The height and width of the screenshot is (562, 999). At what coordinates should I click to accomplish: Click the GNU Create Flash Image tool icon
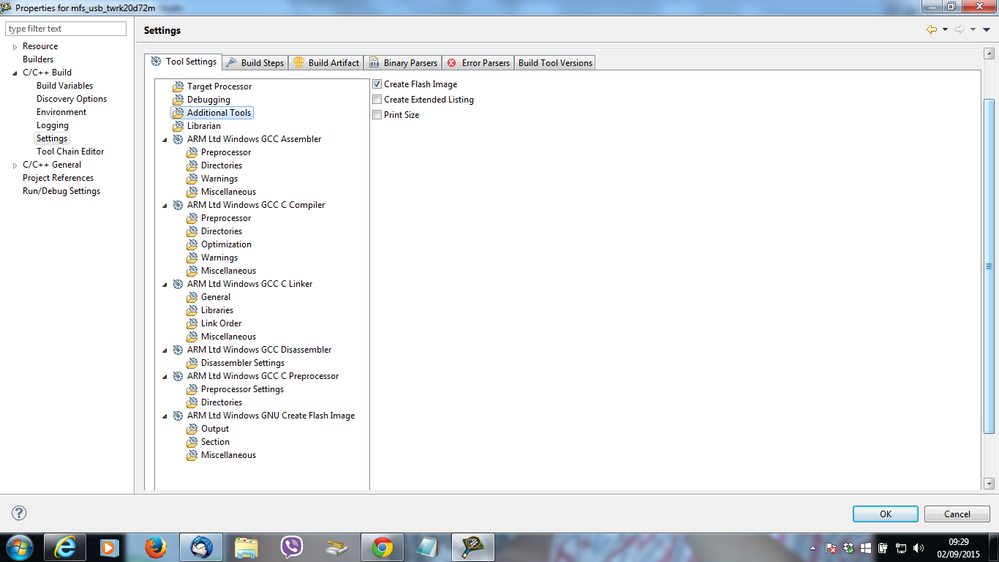click(x=178, y=415)
